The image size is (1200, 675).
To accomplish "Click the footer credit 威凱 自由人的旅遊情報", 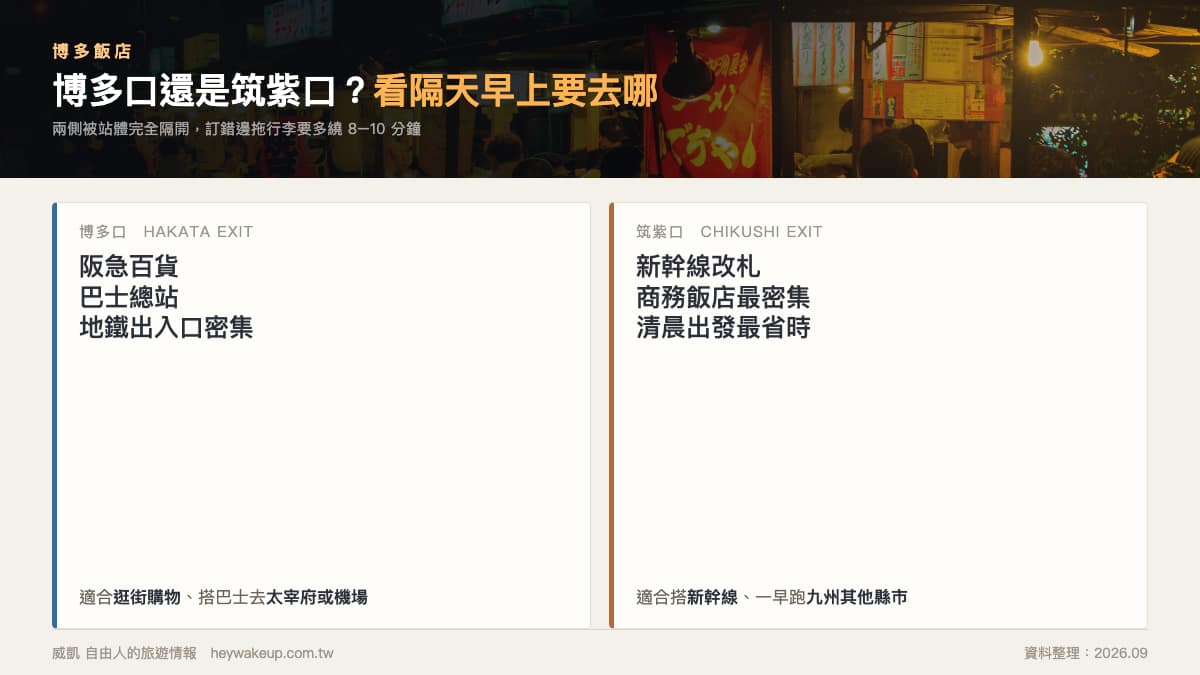I will 125,653.
